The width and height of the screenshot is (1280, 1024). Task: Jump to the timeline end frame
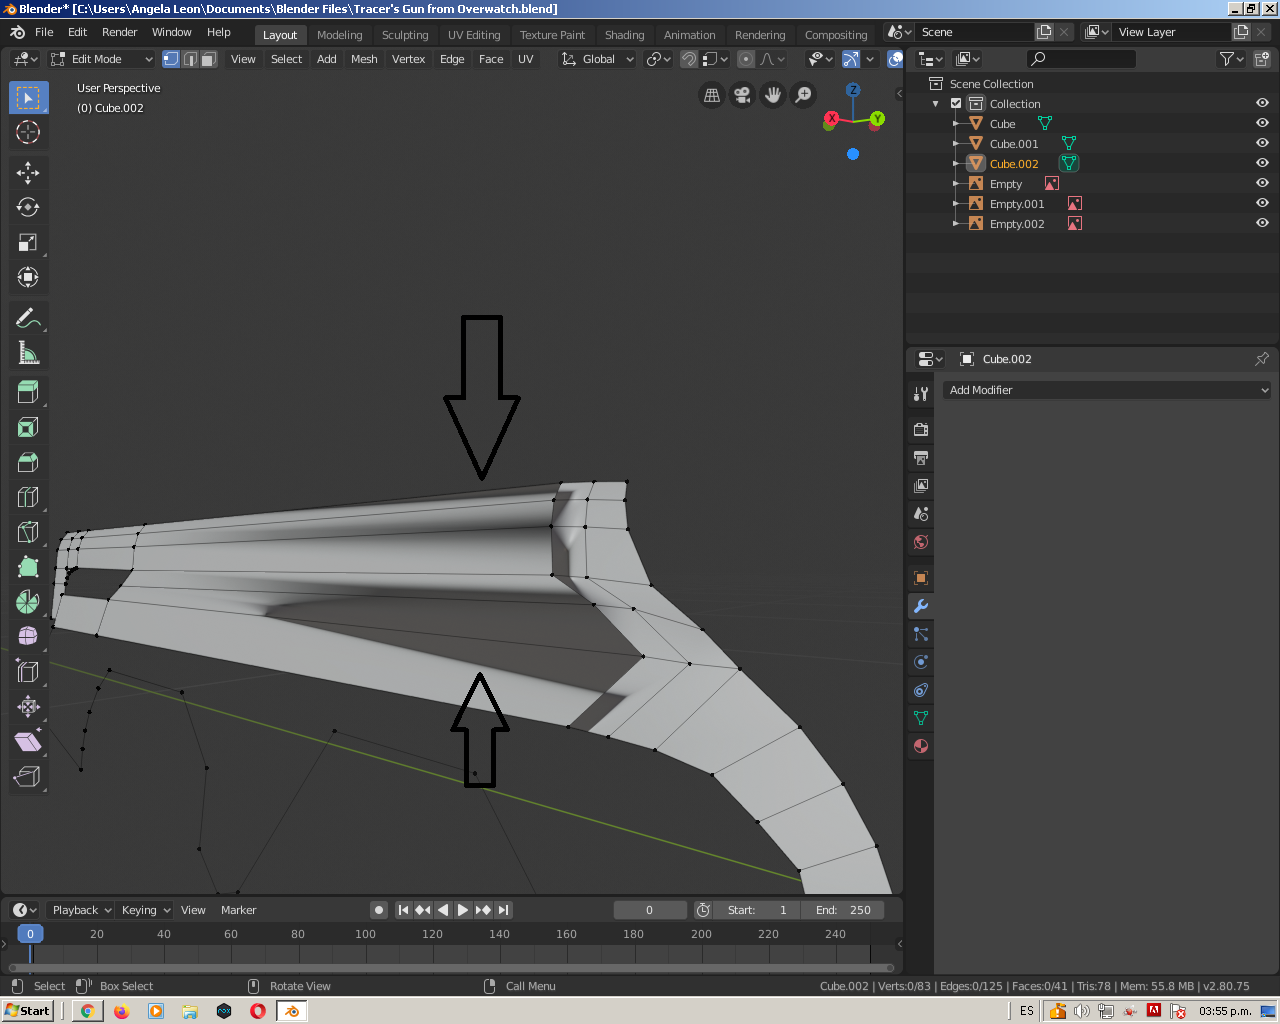(x=504, y=910)
